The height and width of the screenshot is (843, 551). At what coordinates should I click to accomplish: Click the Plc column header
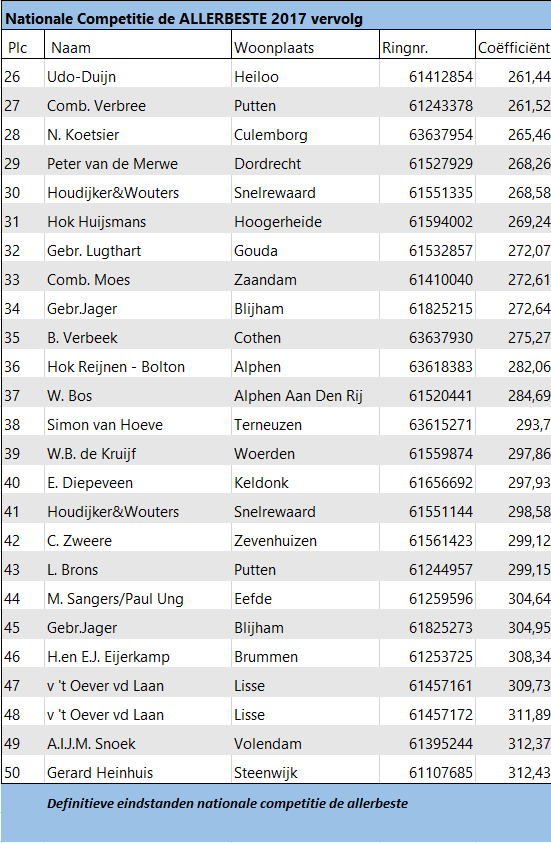[23, 45]
